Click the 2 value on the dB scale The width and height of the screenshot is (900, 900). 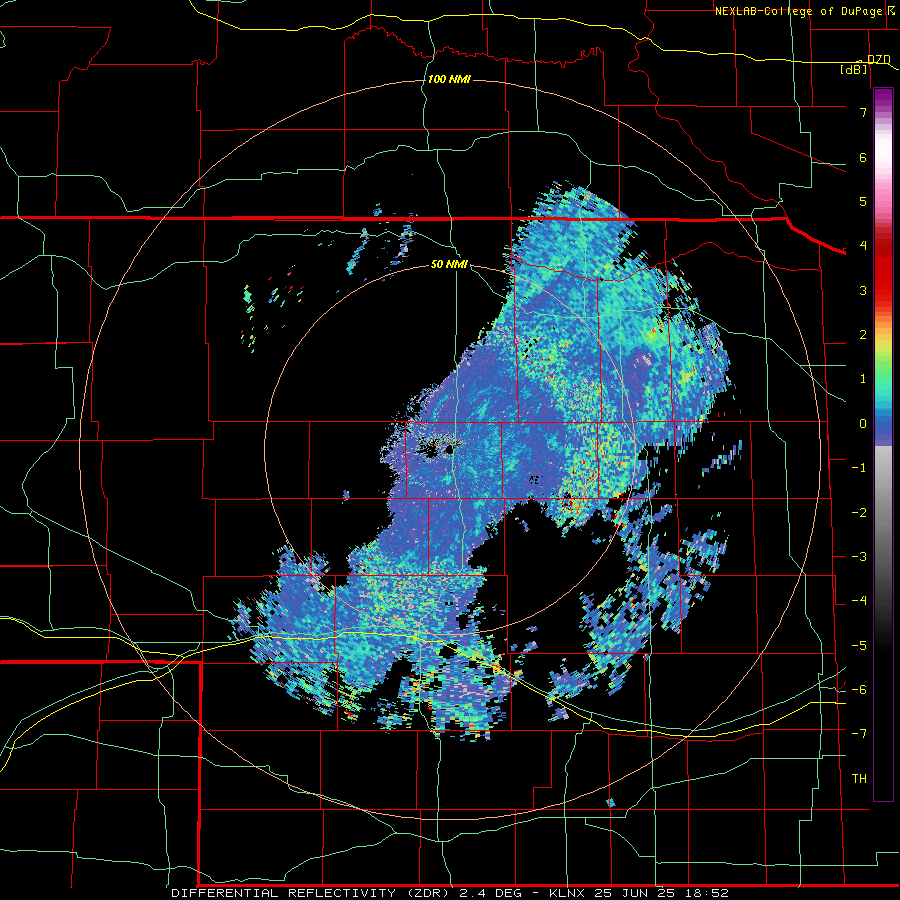[x=863, y=335]
